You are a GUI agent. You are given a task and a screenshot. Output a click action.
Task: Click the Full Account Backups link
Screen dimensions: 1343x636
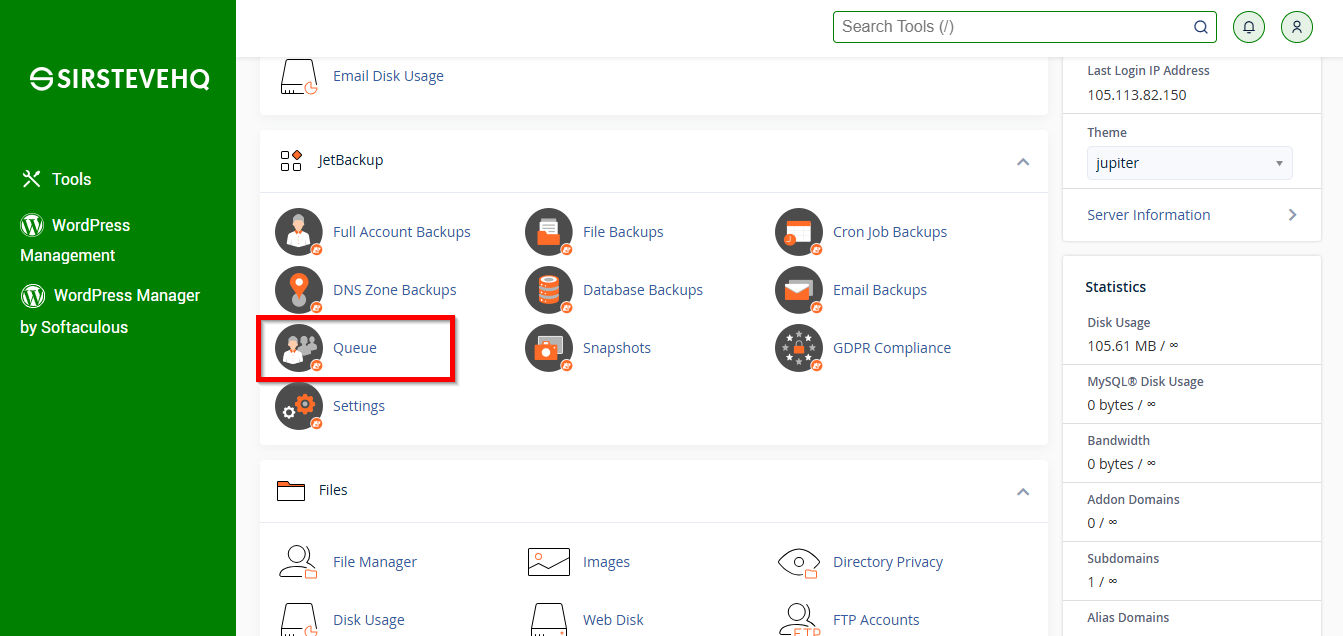402,232
